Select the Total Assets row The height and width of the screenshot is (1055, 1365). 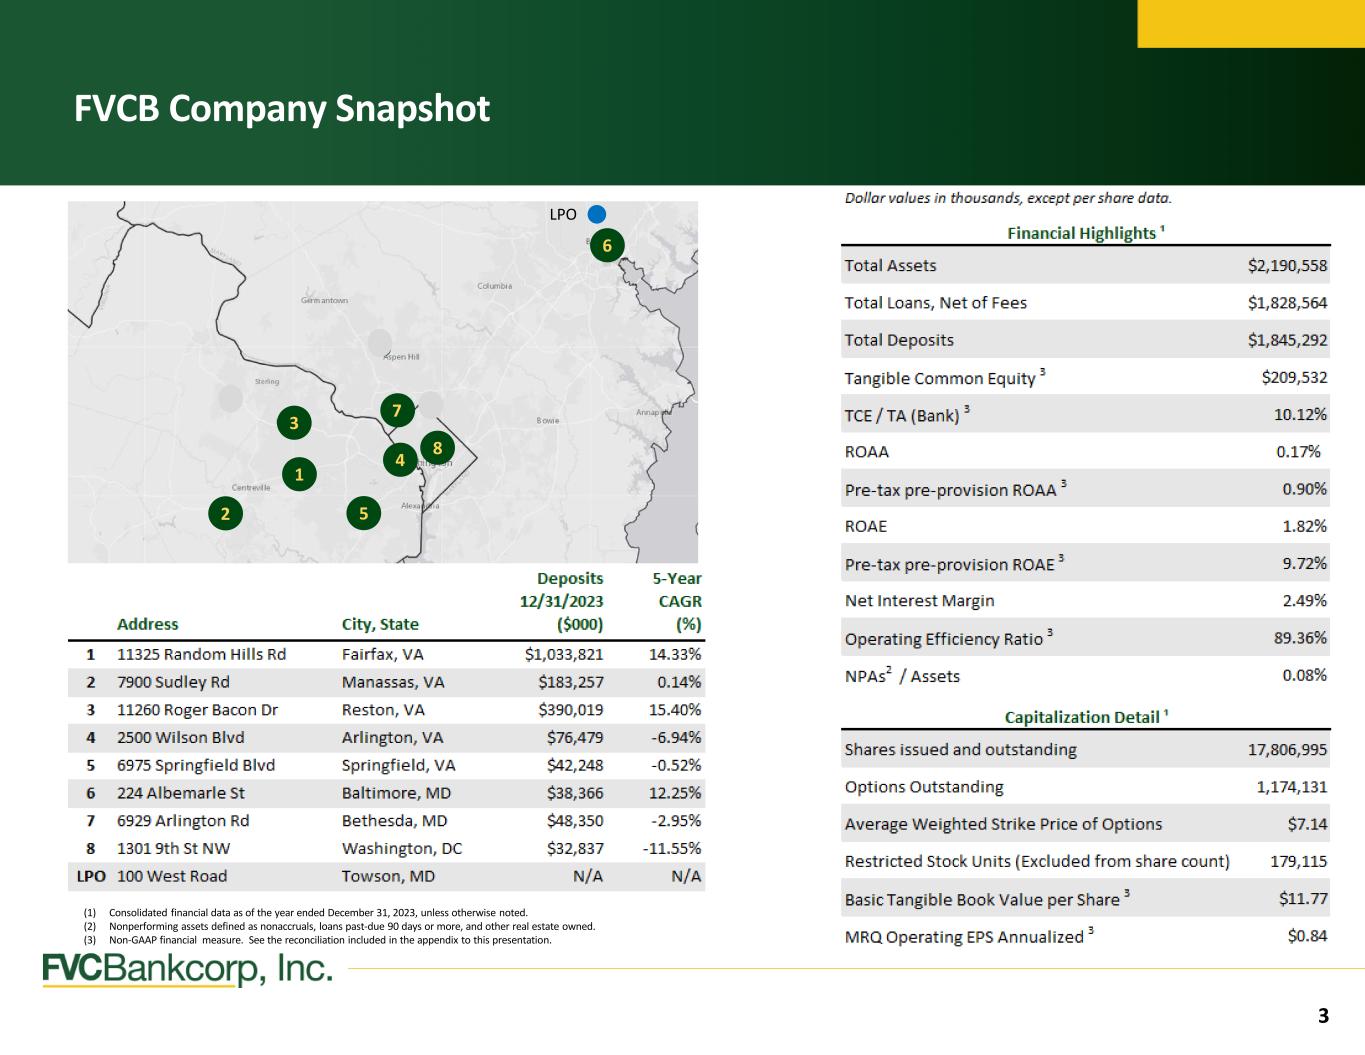[x=1086, y=265]
